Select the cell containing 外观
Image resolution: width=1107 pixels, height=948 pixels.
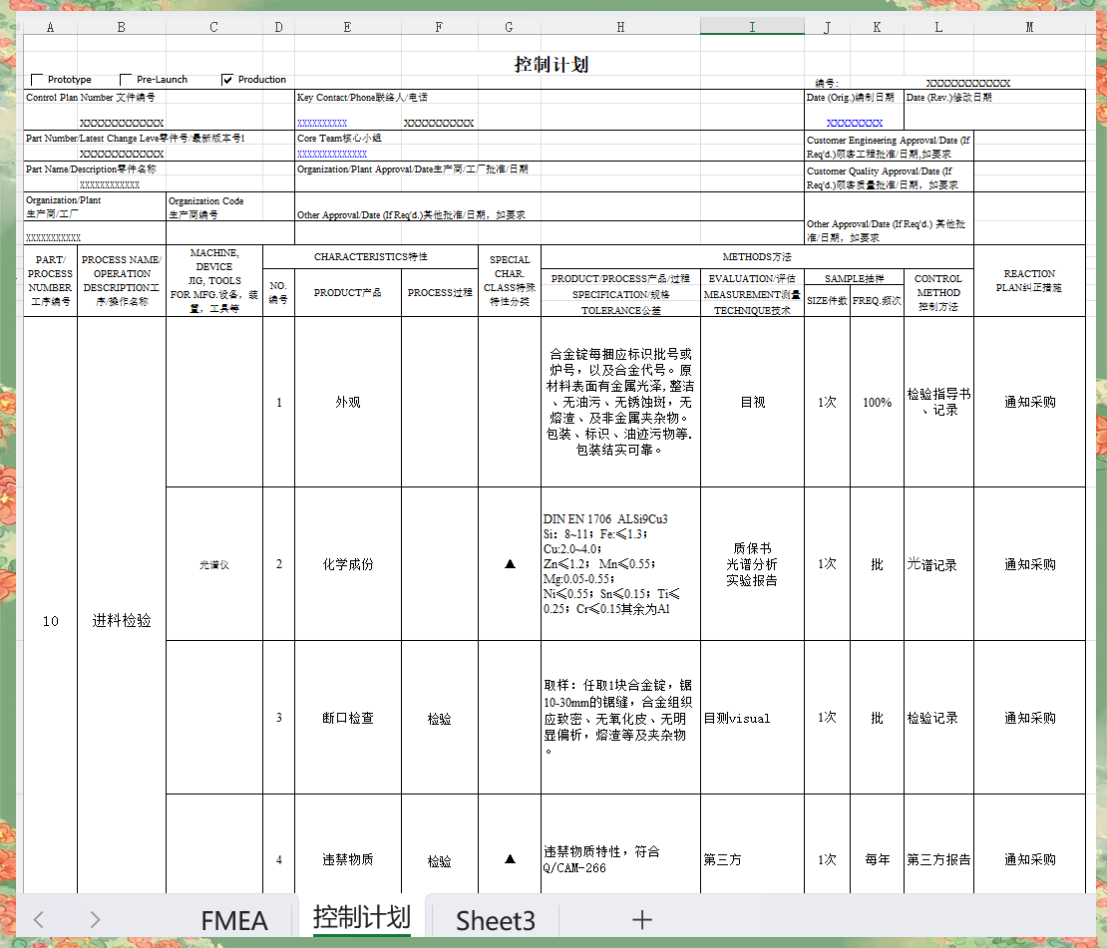pyautogui.click(x=347, y=402)
